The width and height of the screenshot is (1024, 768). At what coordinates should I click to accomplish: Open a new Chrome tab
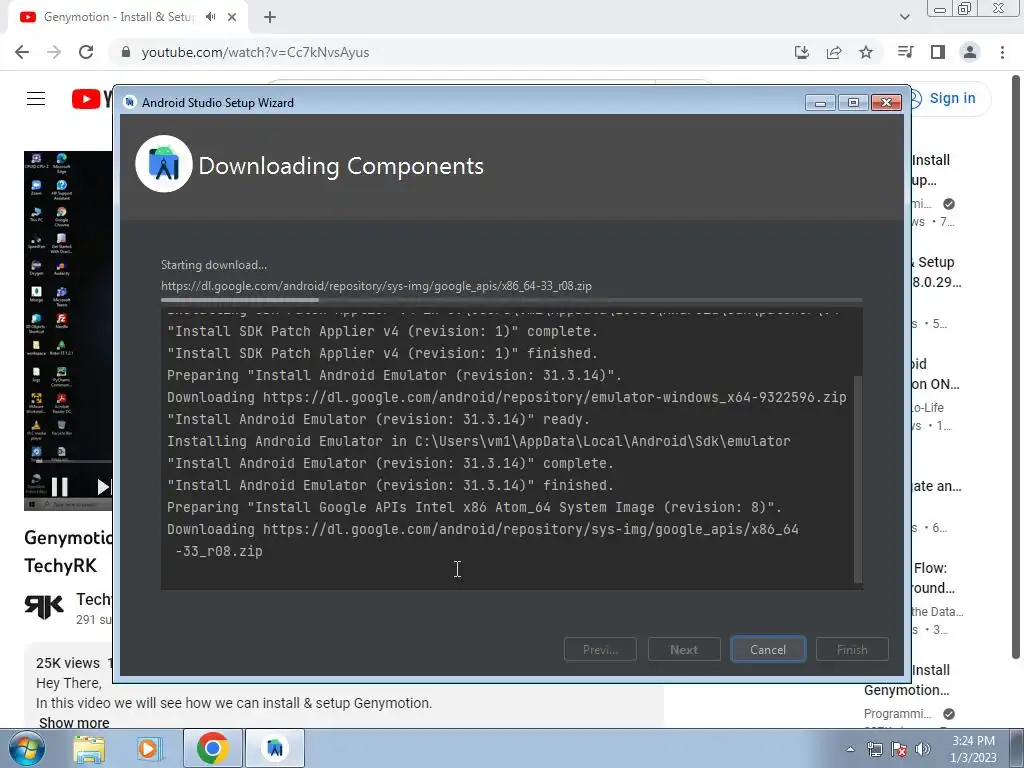click(x=270, y=17)
